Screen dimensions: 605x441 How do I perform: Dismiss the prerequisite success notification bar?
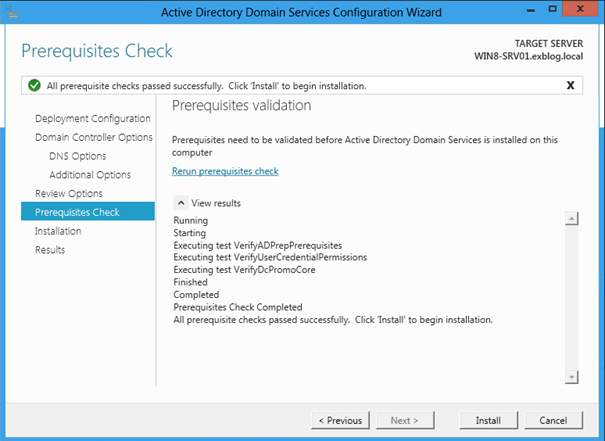point(570,85)
